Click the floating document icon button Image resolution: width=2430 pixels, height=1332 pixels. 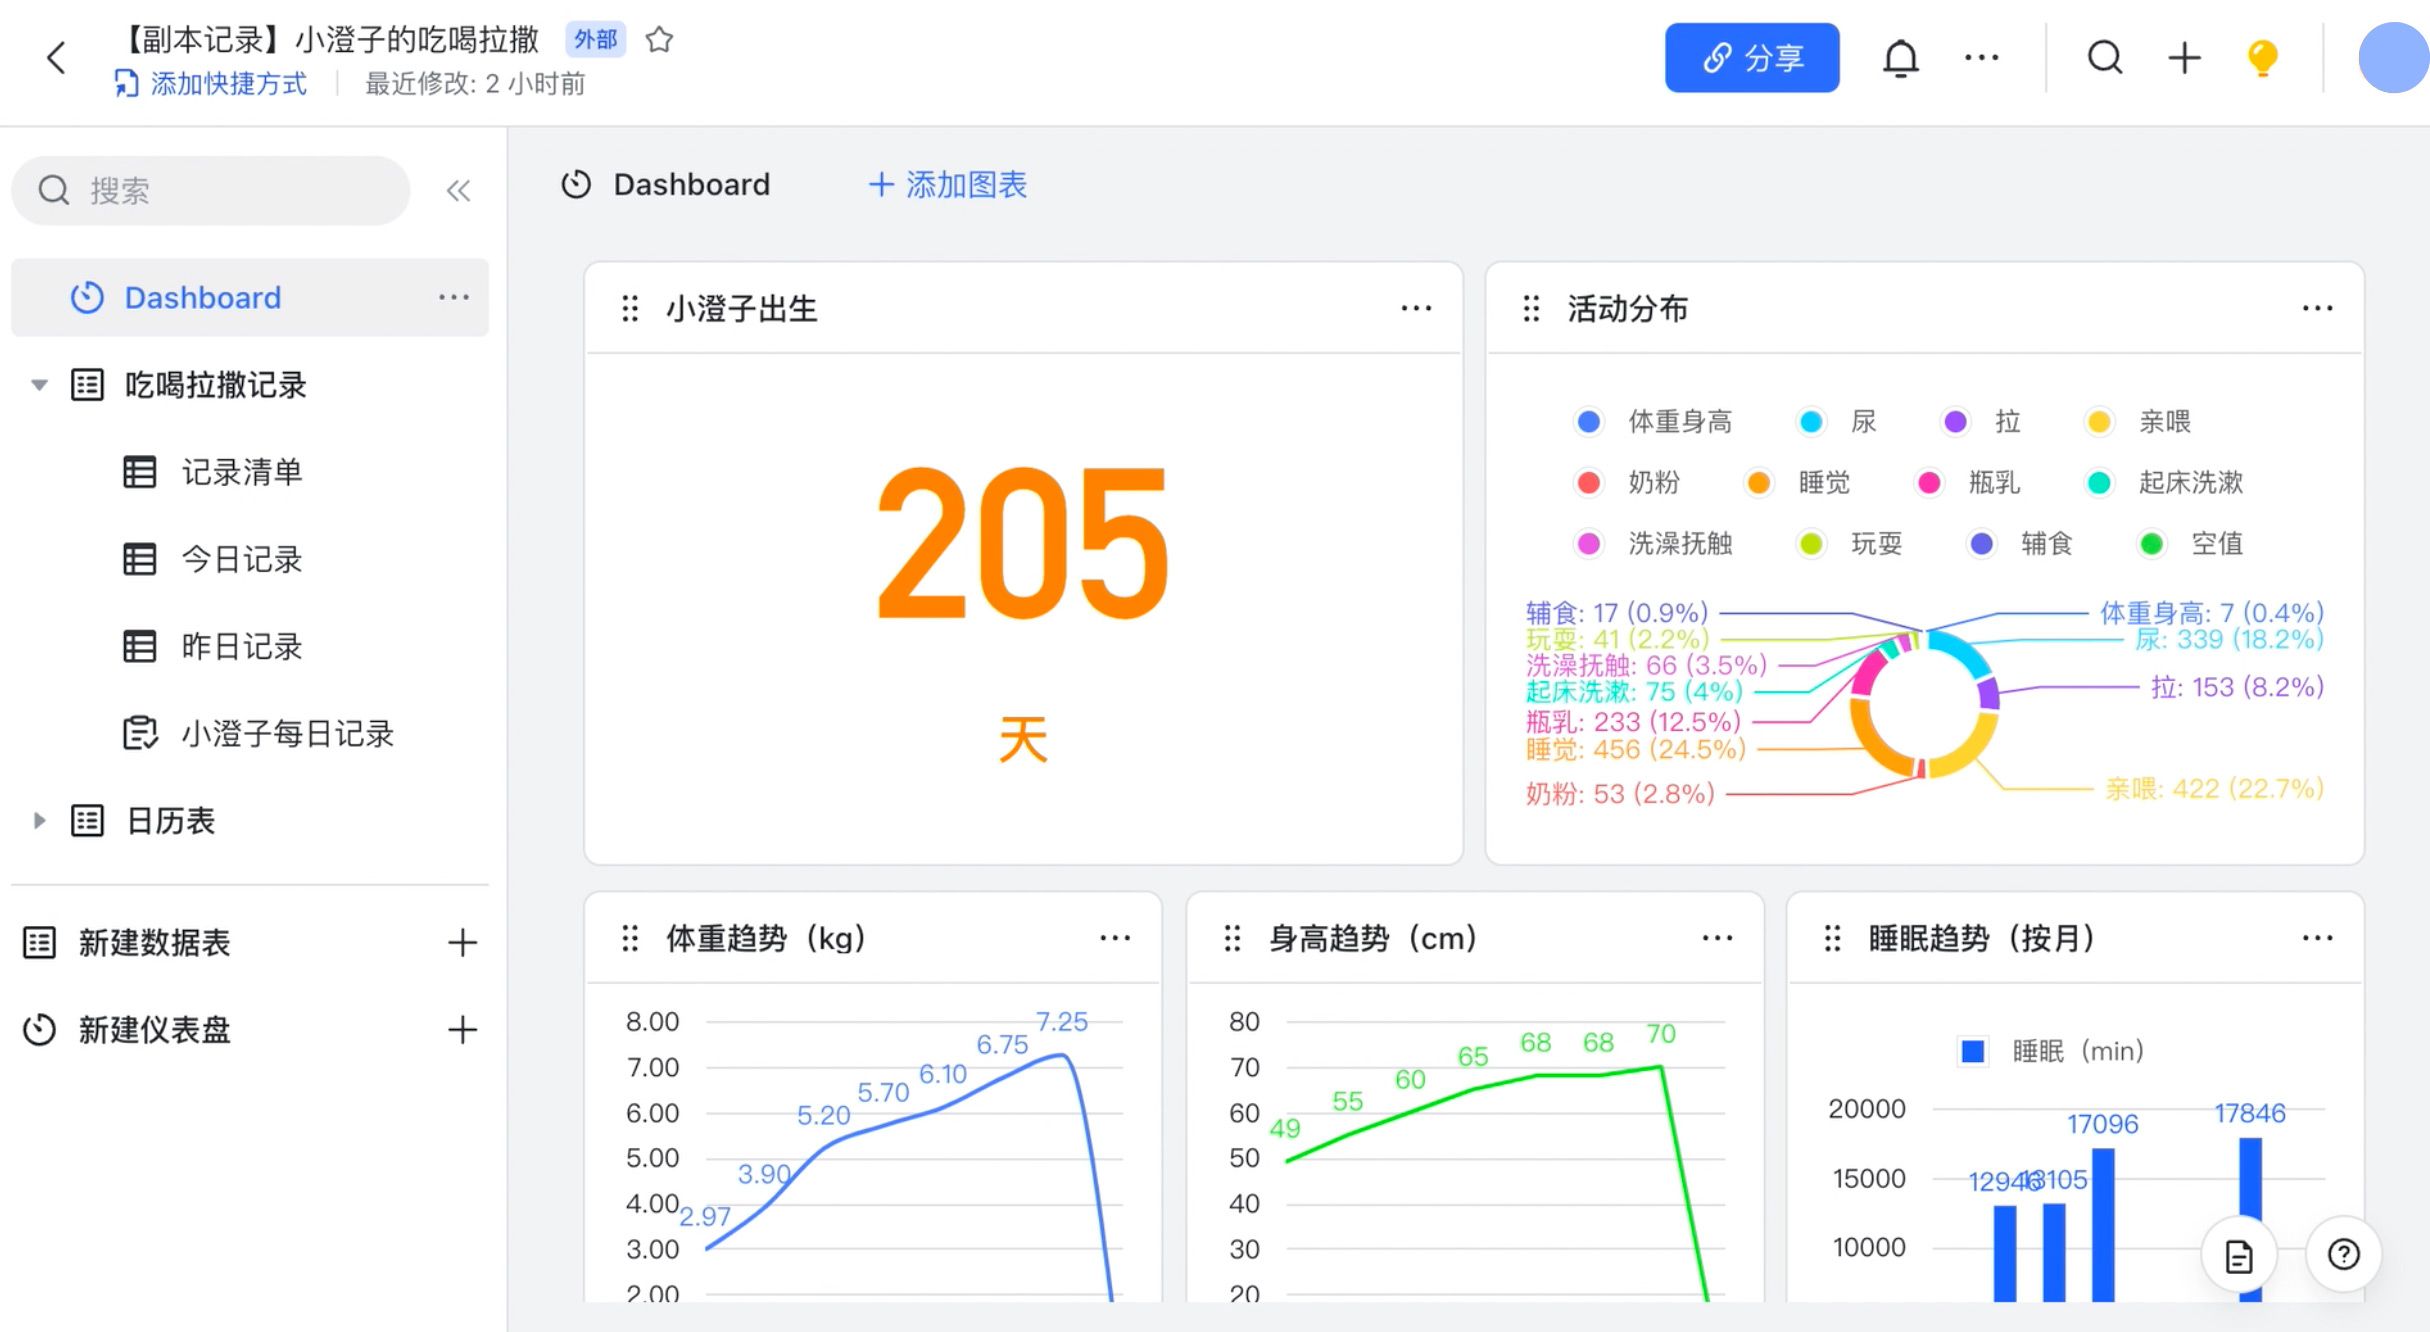2239,1256
